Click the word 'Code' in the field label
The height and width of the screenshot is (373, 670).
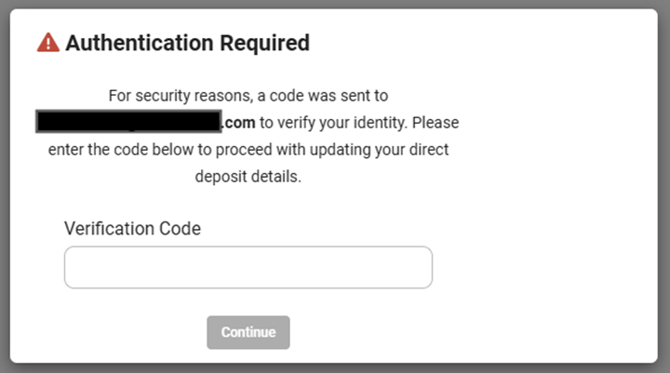pos(180,229)
